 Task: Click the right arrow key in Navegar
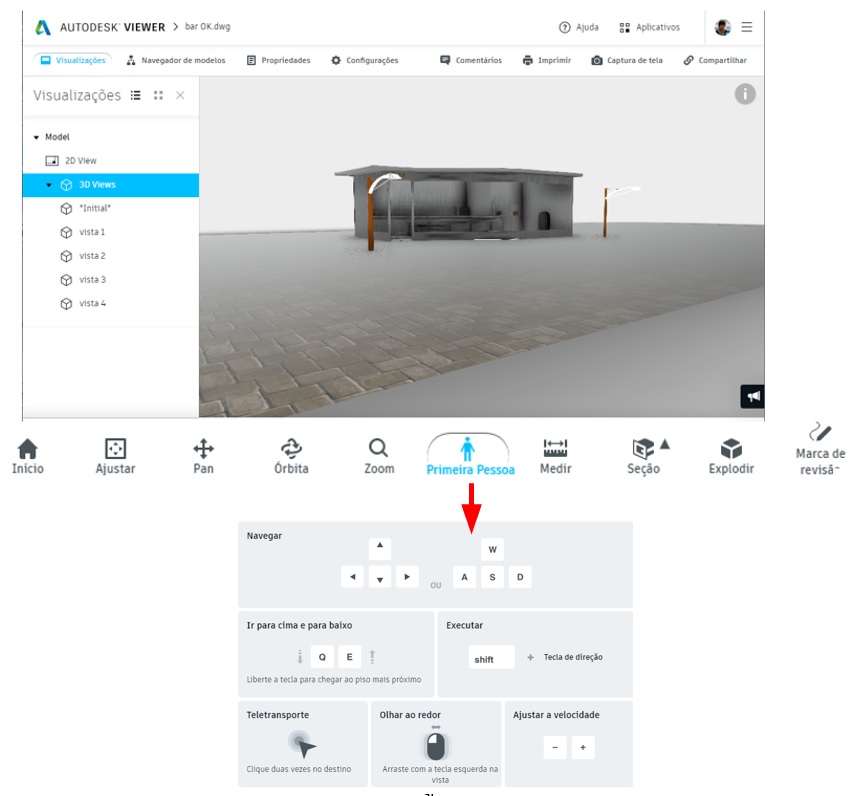407,577
